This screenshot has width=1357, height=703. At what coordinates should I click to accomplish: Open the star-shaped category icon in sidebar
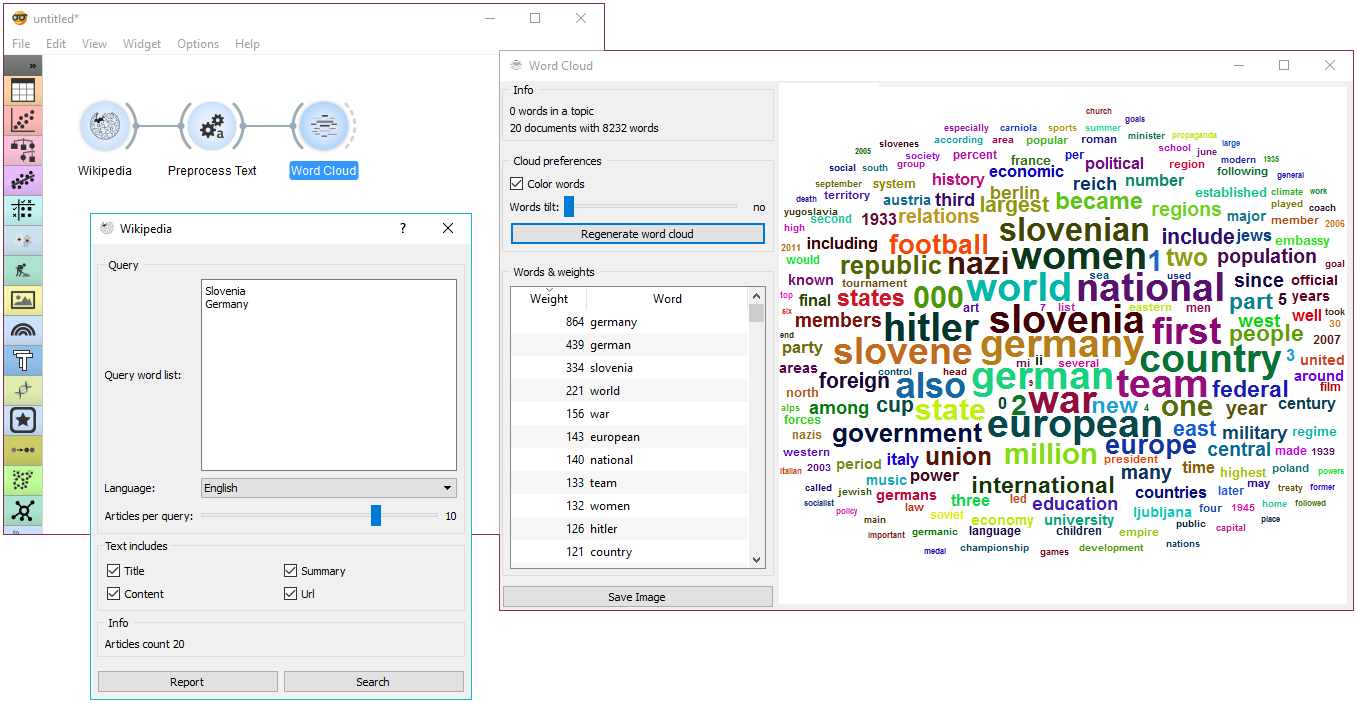23,420
